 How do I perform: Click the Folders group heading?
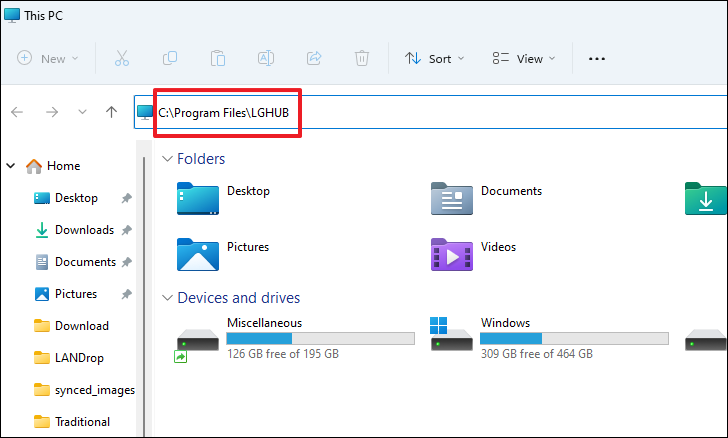201,159
